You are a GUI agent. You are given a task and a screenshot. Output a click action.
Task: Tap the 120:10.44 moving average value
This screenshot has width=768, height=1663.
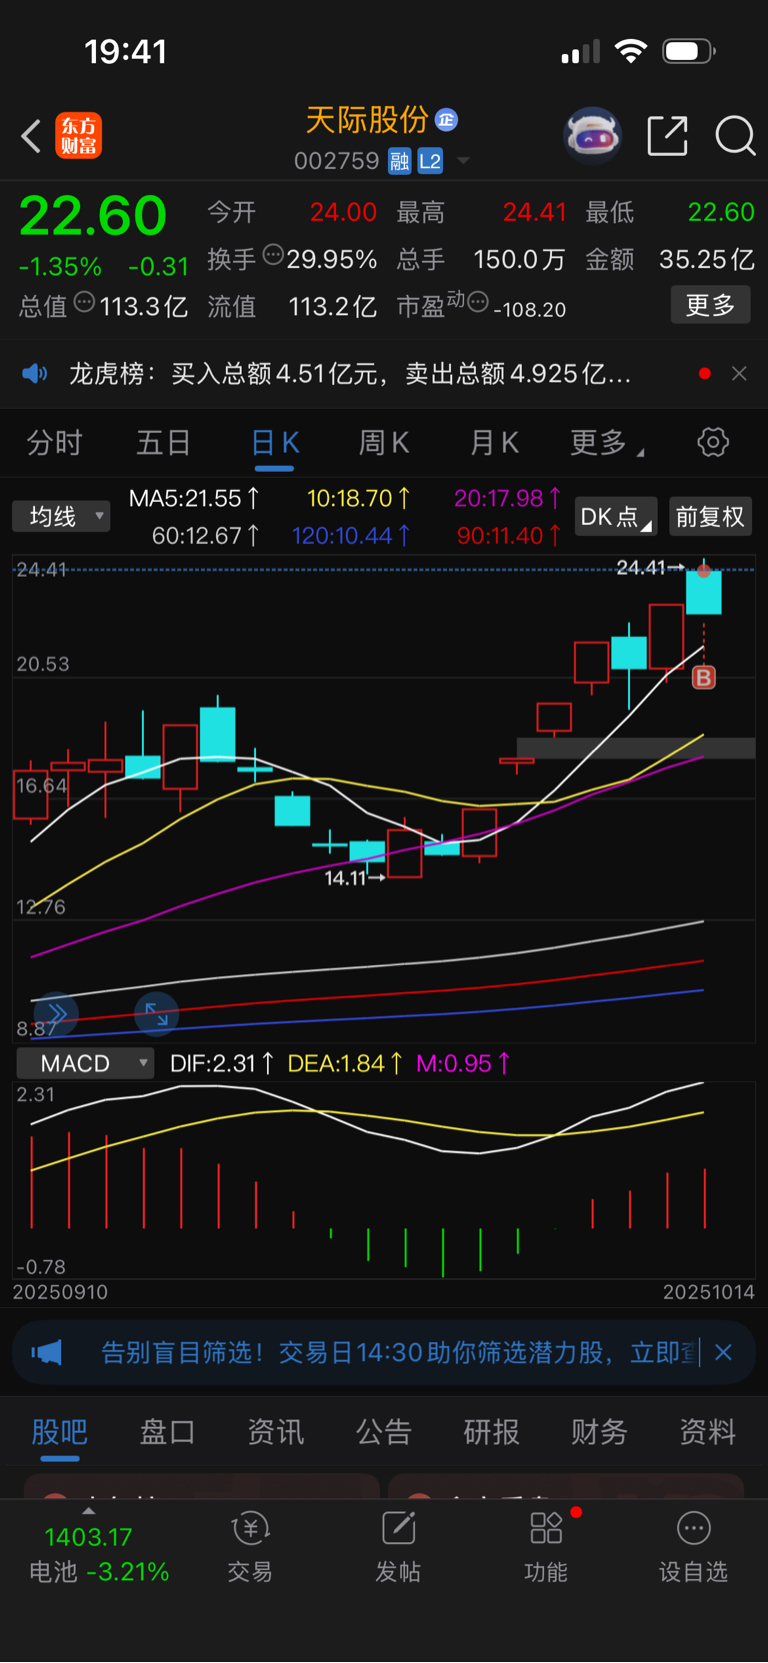pos(351,536)
